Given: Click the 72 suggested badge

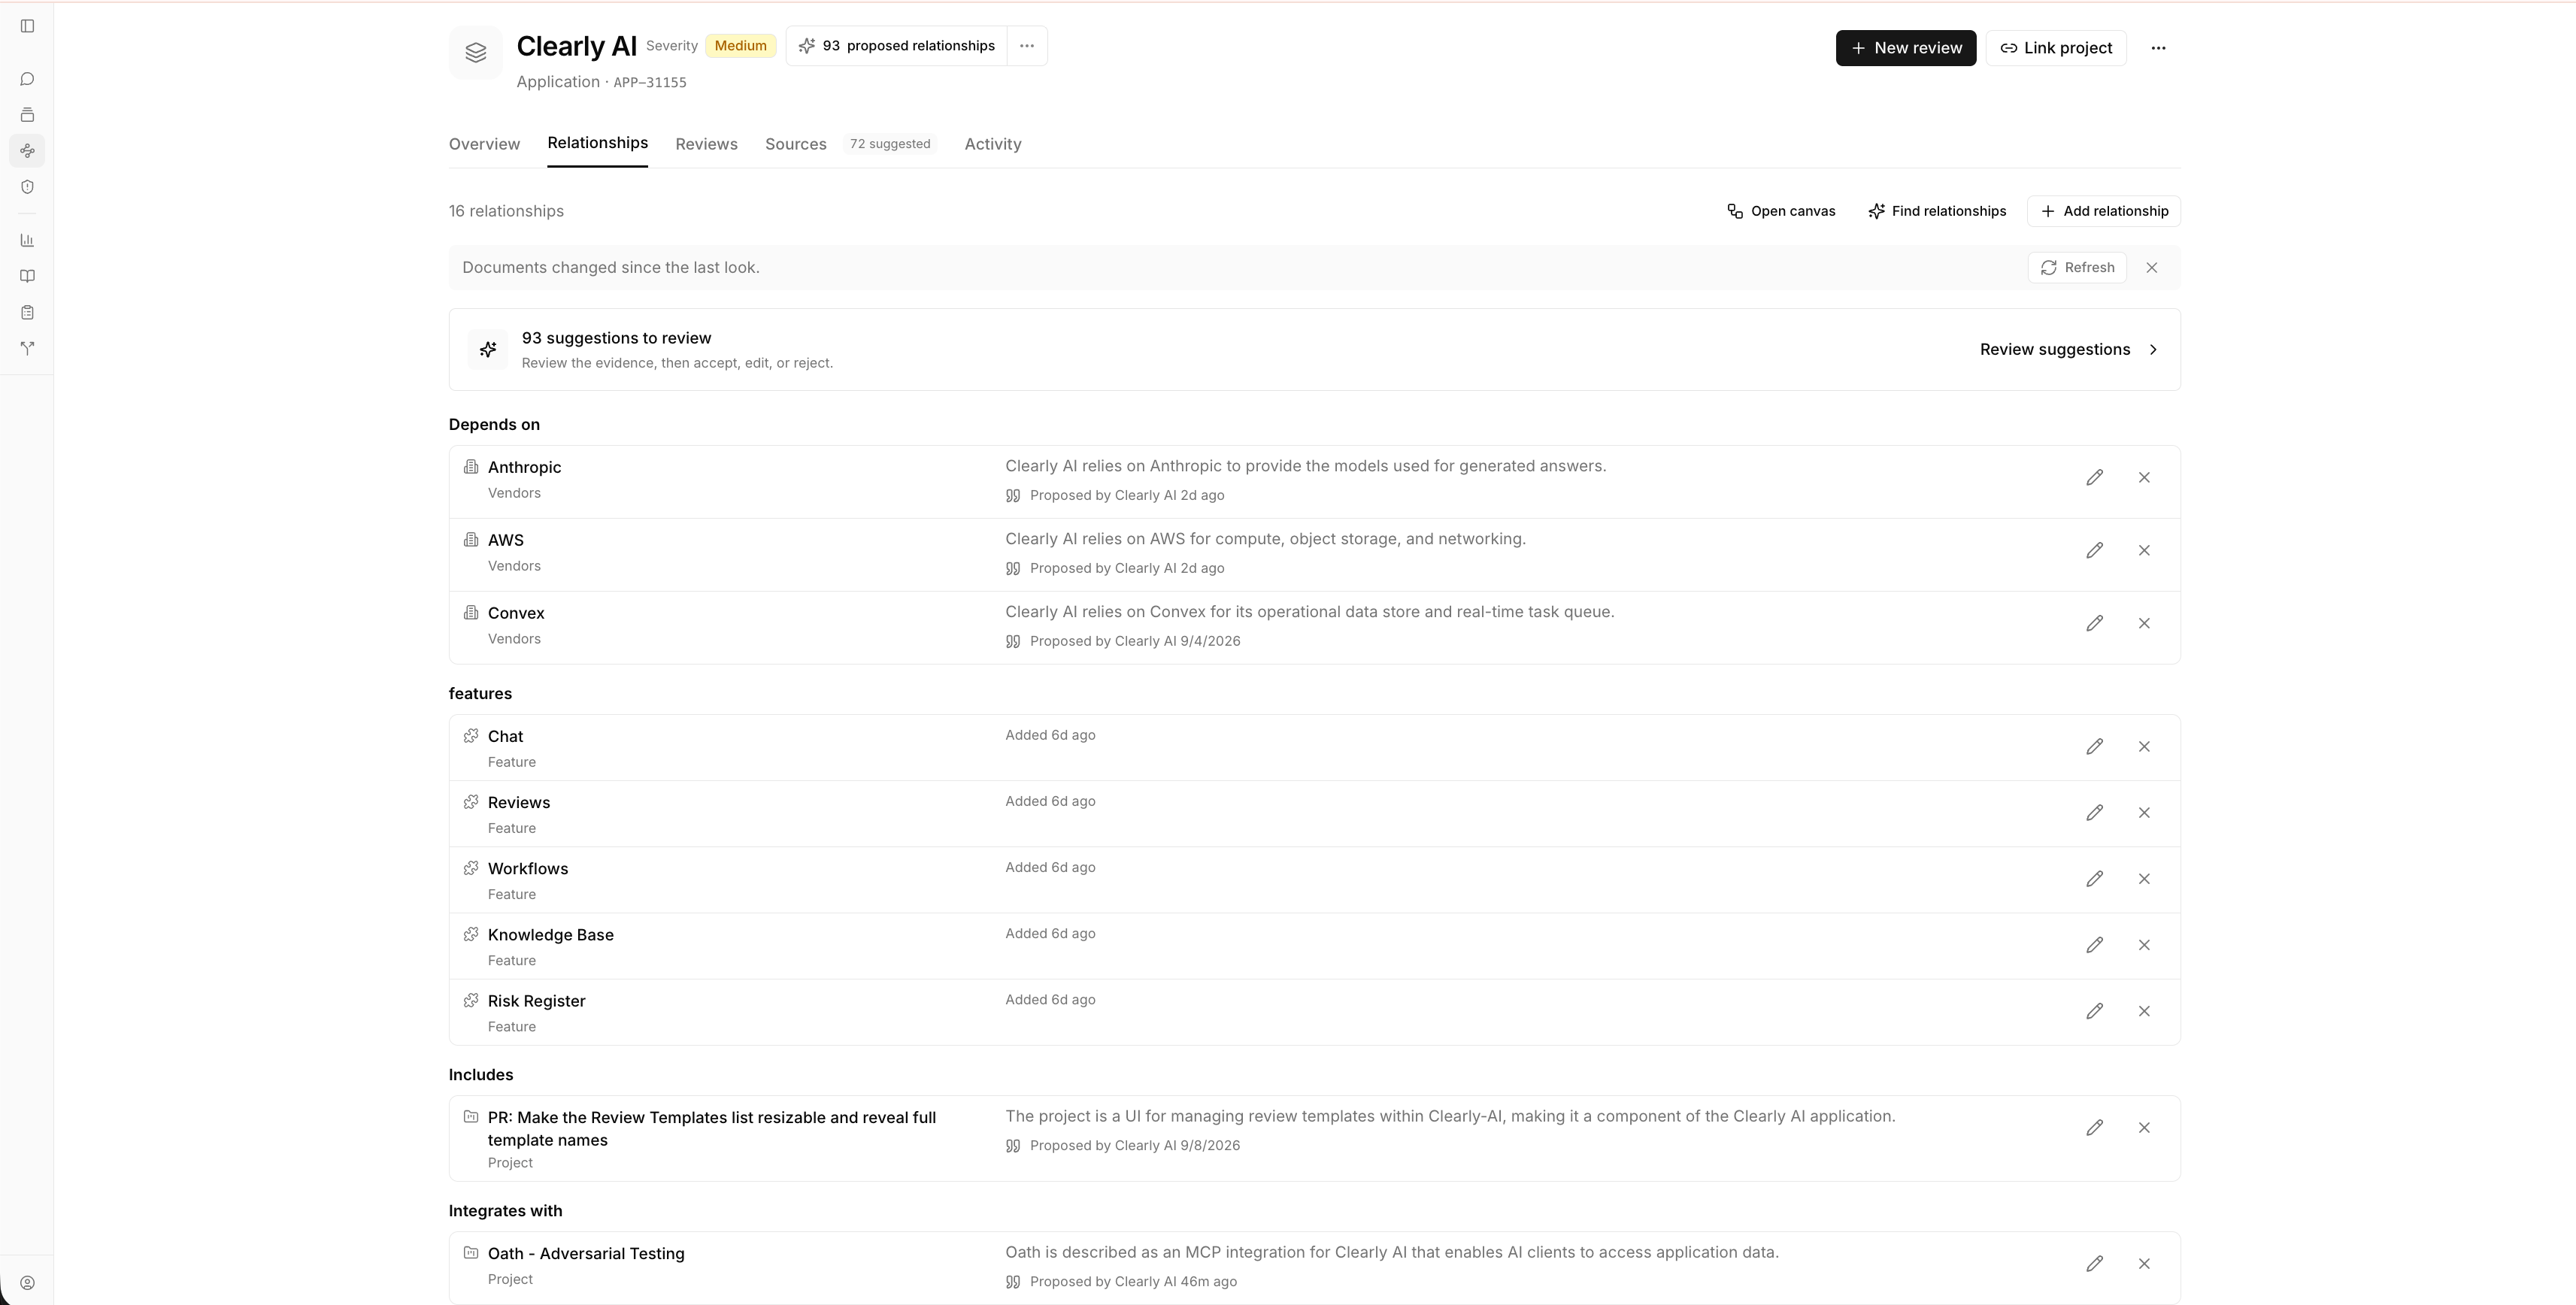Looking at the screenshot, I should [890, 144].
